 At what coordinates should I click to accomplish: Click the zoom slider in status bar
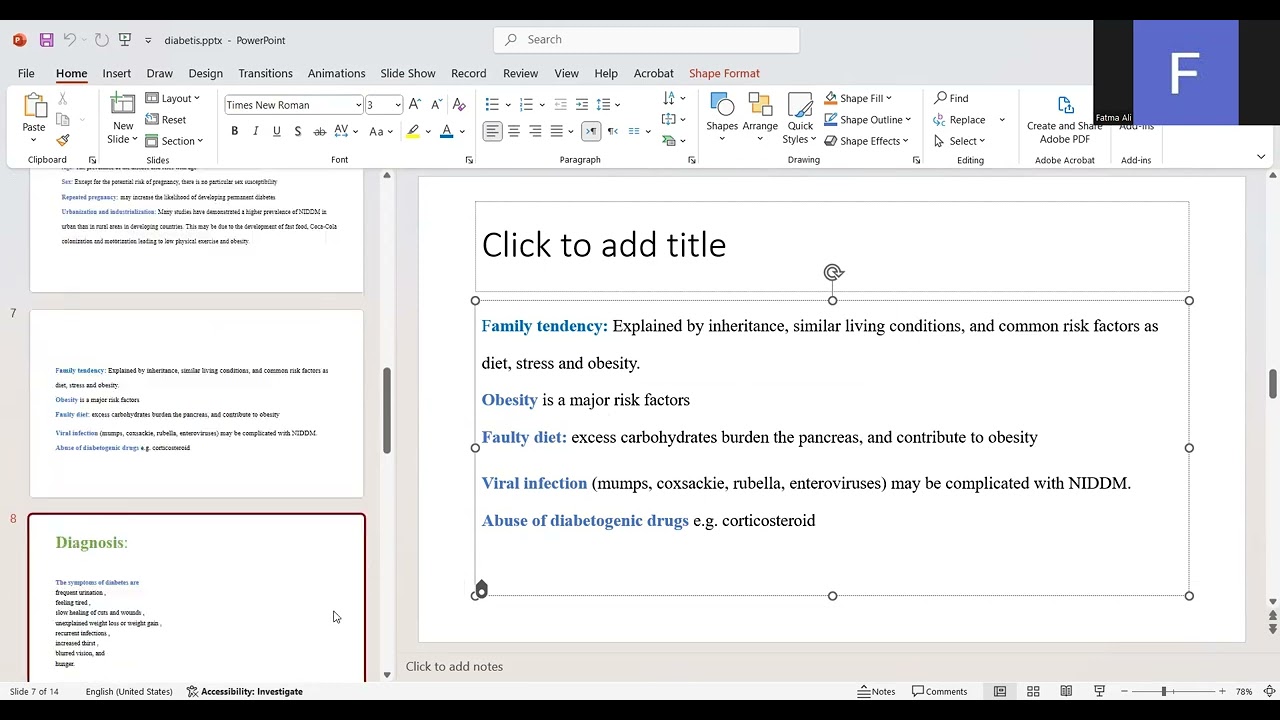(1164, 691)
